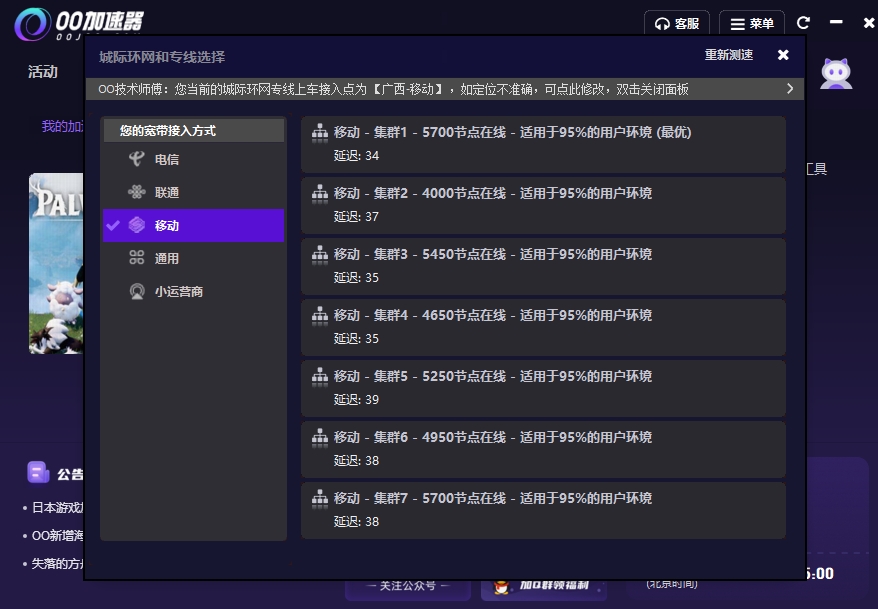Select 电信 broadband access type
The image size is (878, 609).
coord(194,160)
